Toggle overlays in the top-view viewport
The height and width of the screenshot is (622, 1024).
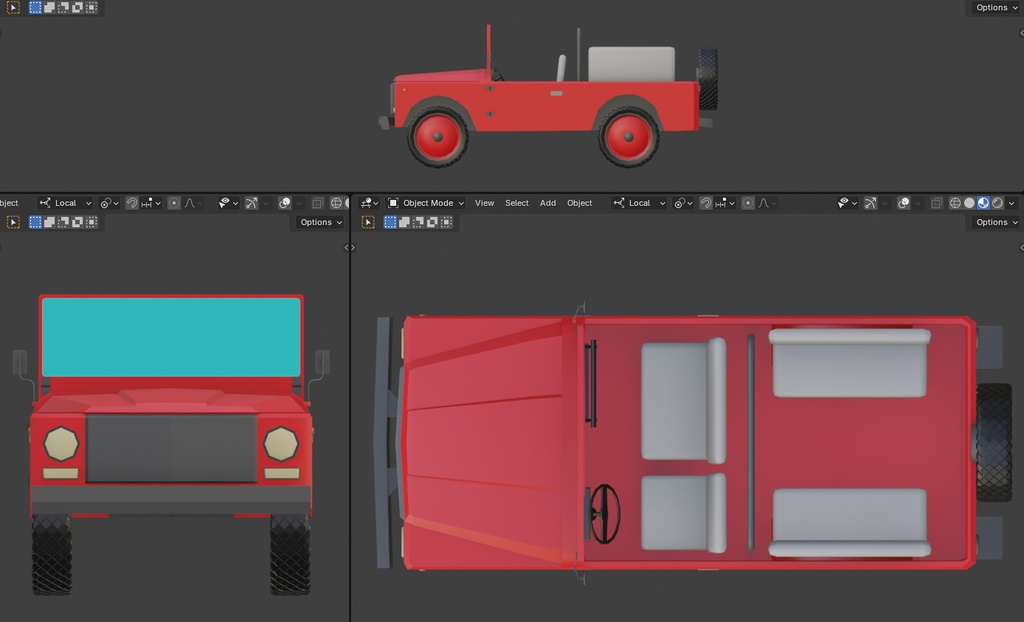click(x=903, y=203)
